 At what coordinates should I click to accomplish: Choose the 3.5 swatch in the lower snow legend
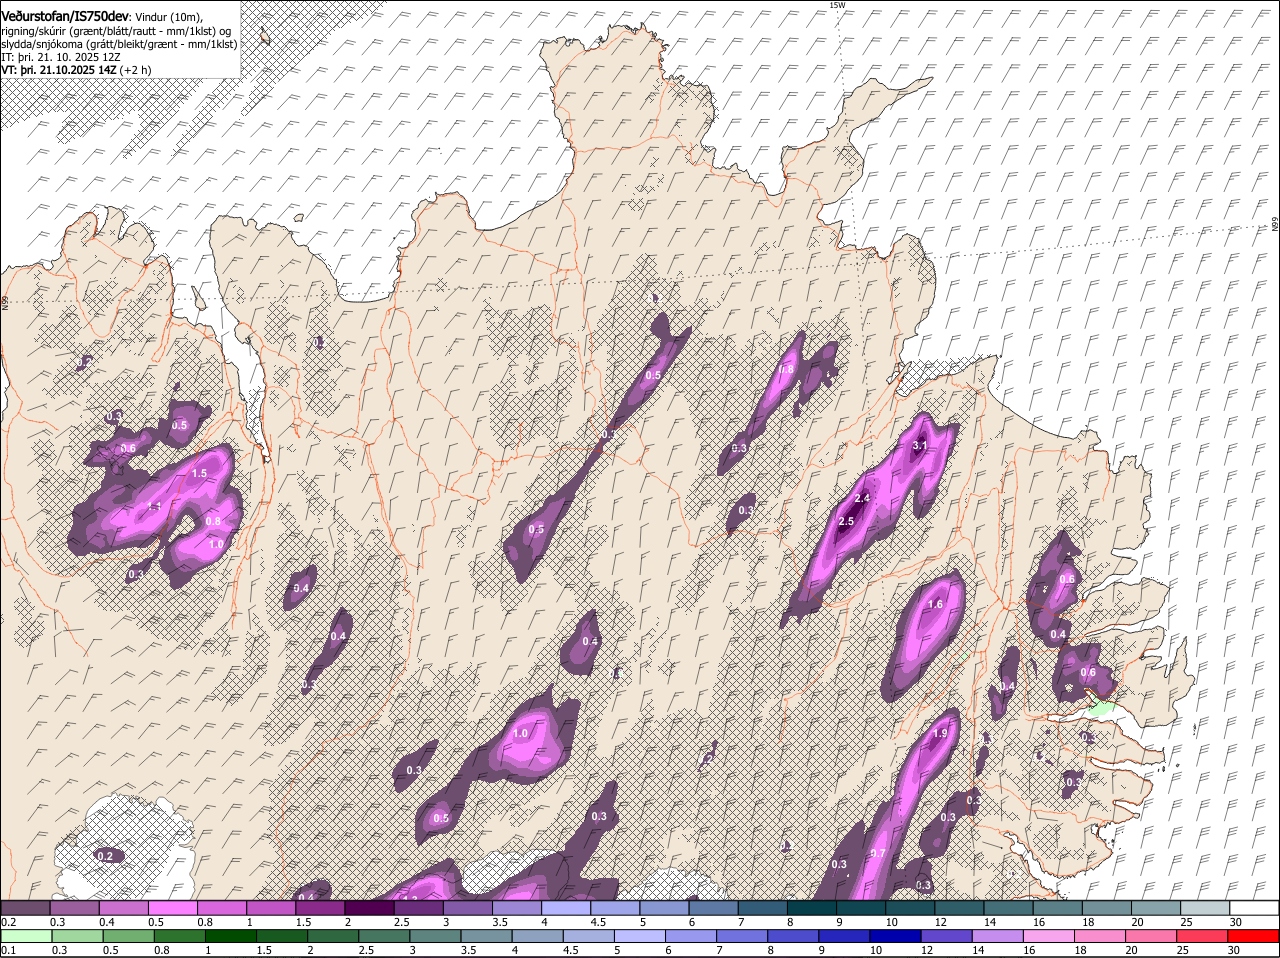[x=487, y=936]
